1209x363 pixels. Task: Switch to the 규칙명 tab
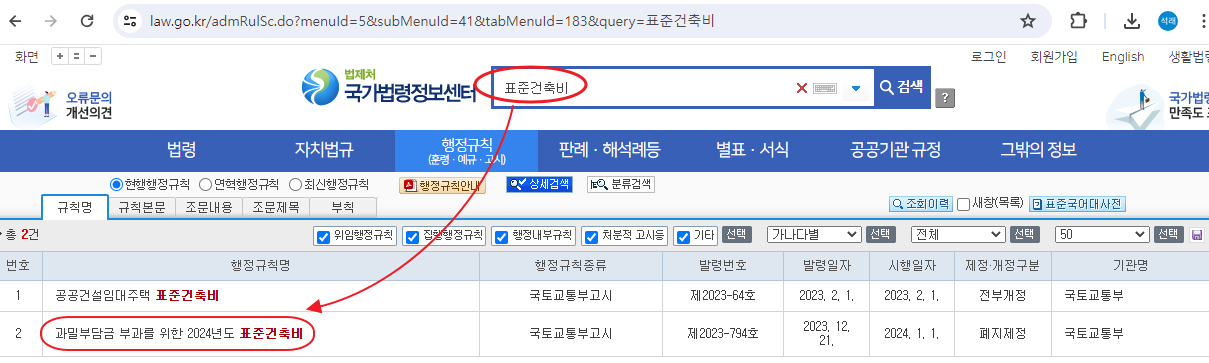click(75, 207)
